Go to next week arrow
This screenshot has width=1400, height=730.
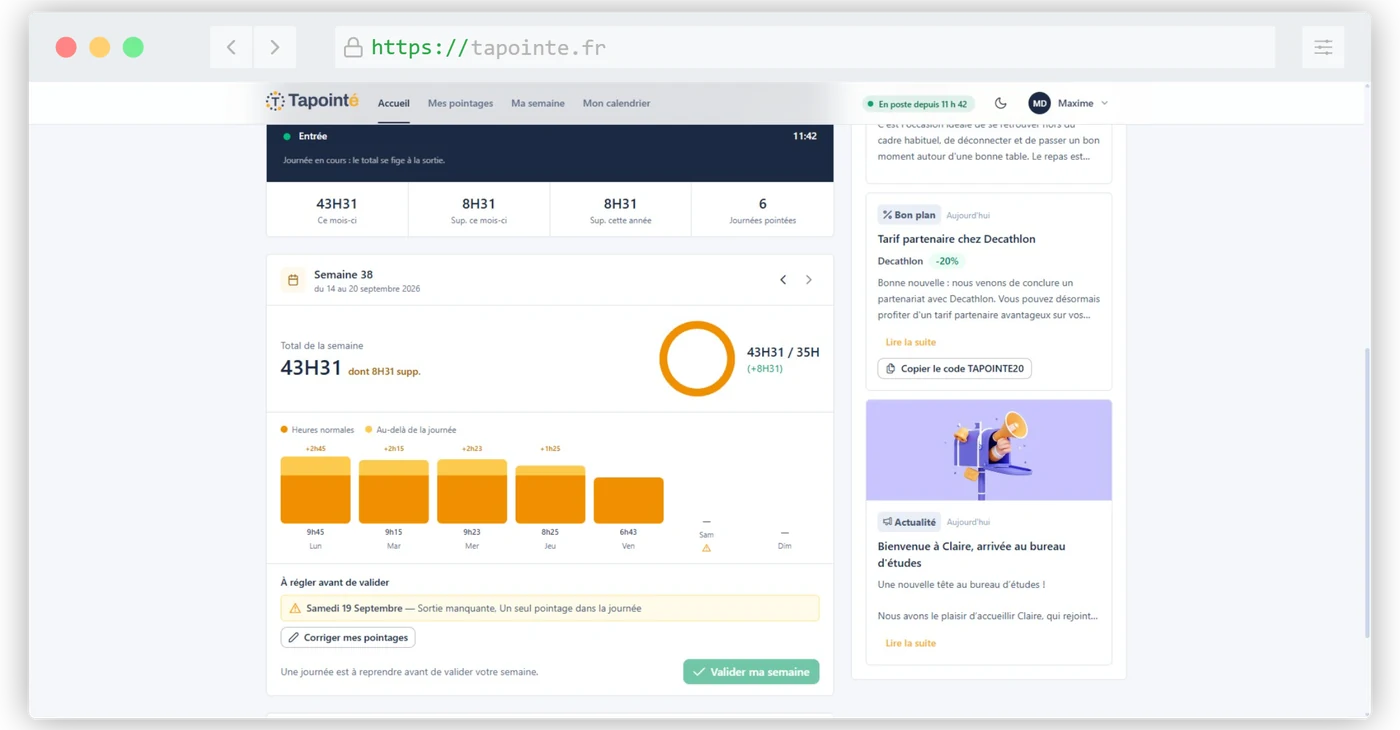(x=809, y=280)
